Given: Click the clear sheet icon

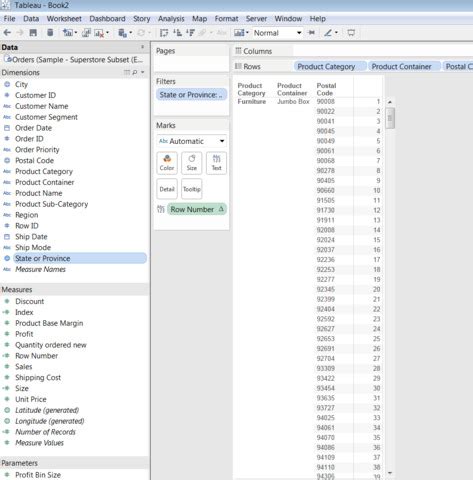Looking at the screenshot, I should (x=99, y=33).
